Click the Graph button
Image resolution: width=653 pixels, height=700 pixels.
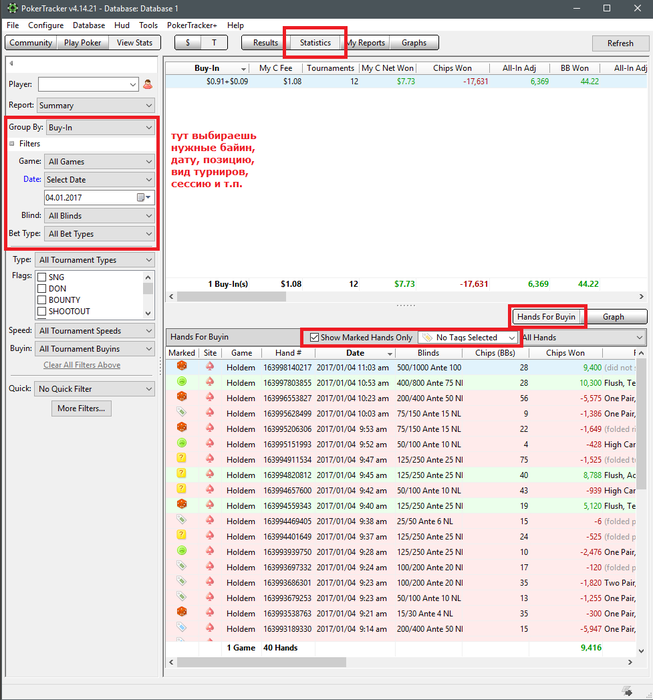pyautogui.click(x=613, y=317)
